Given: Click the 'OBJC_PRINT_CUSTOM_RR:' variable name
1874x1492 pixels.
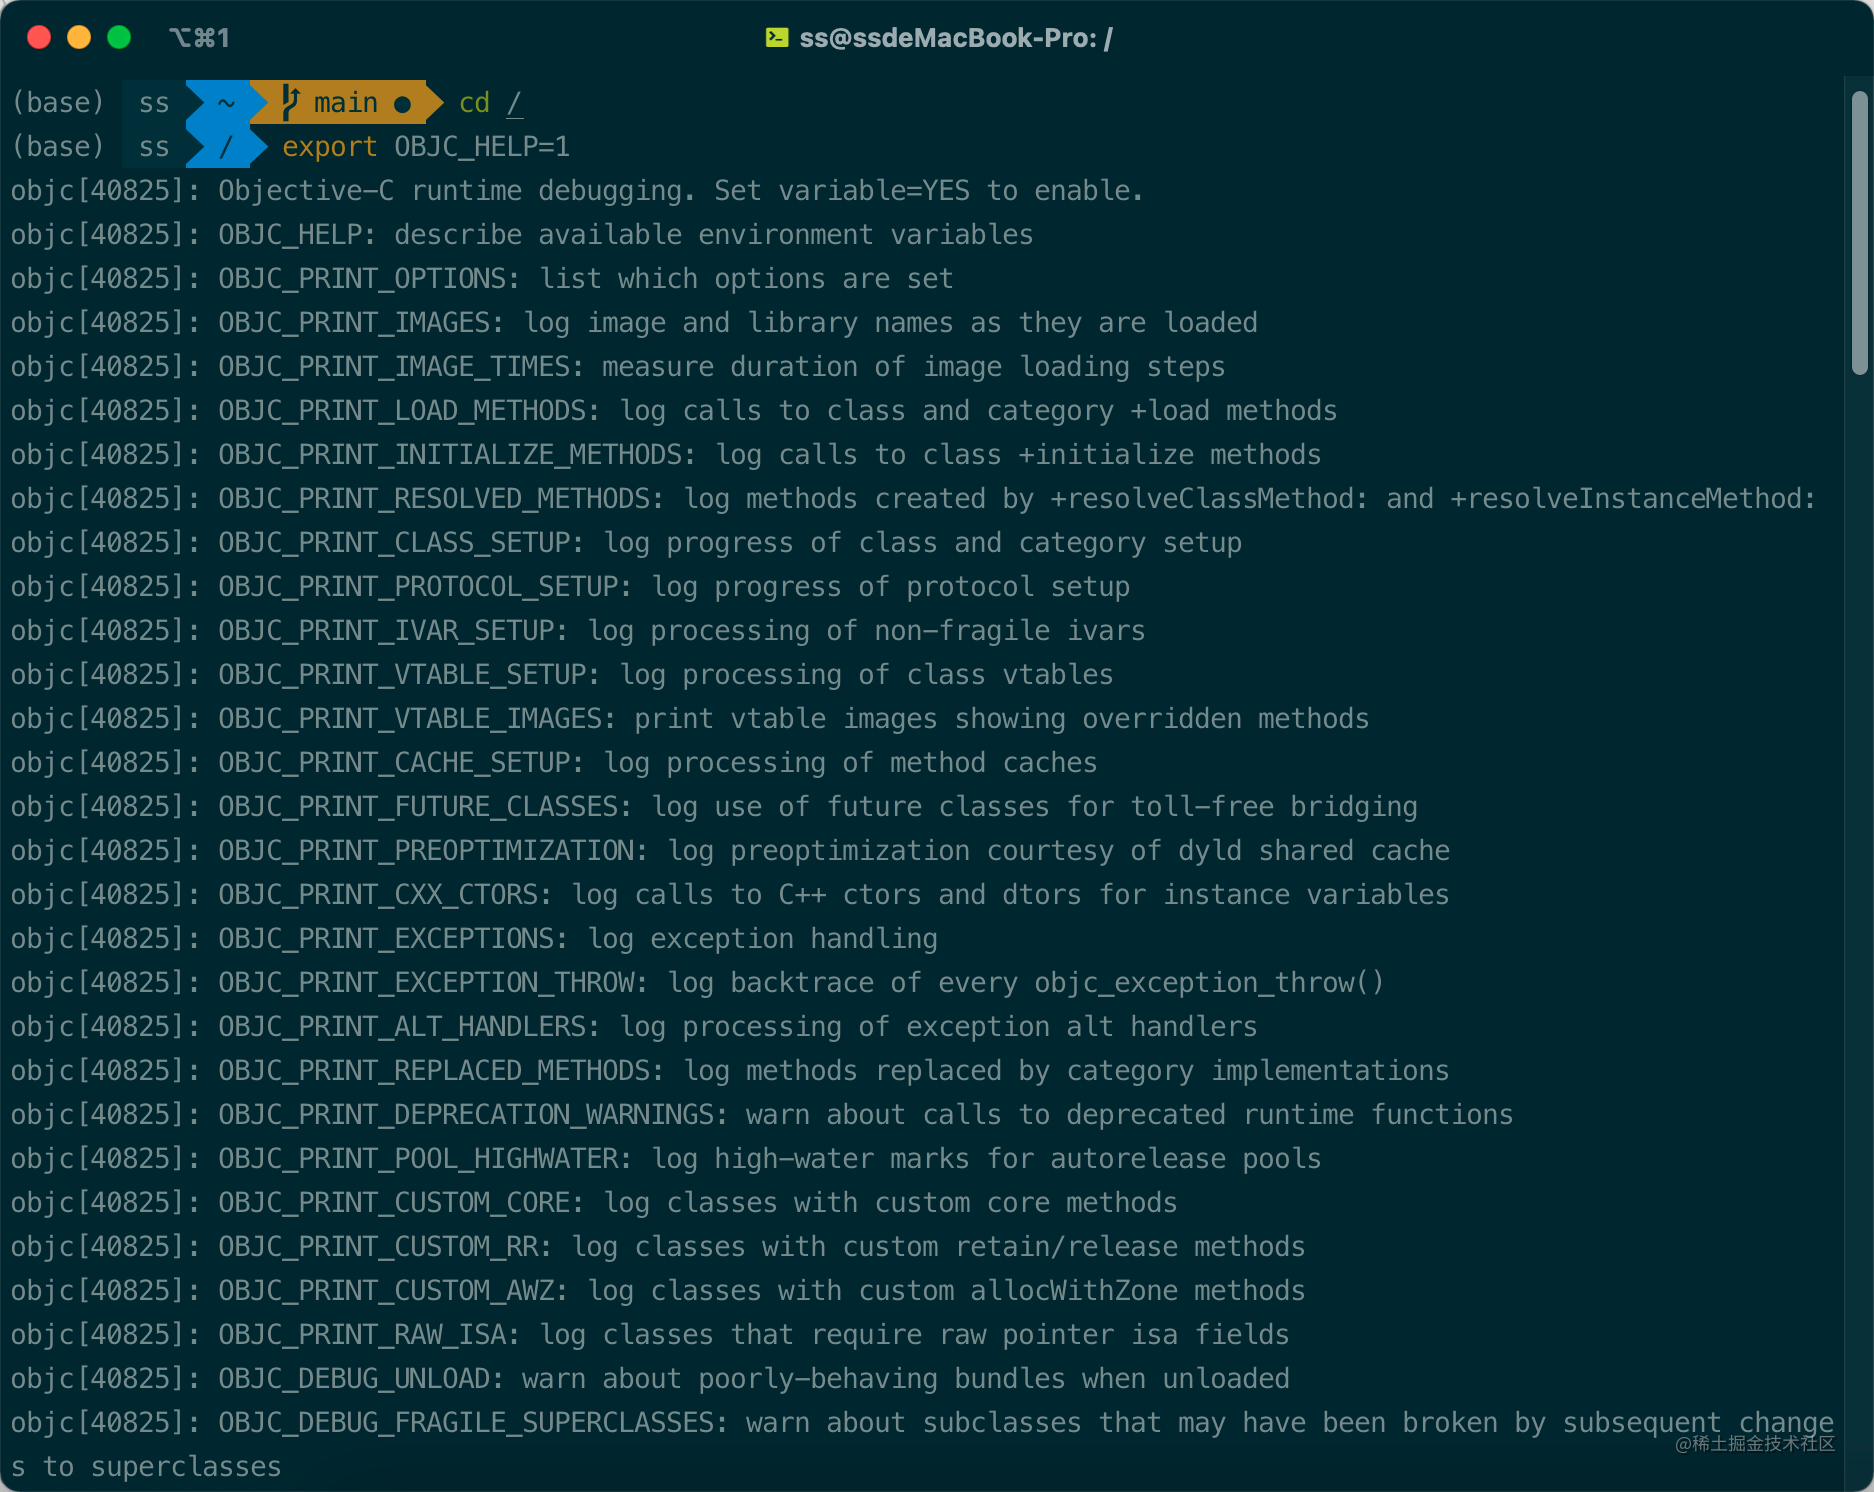Looking at the screenshot, I should click(385, 1247).
